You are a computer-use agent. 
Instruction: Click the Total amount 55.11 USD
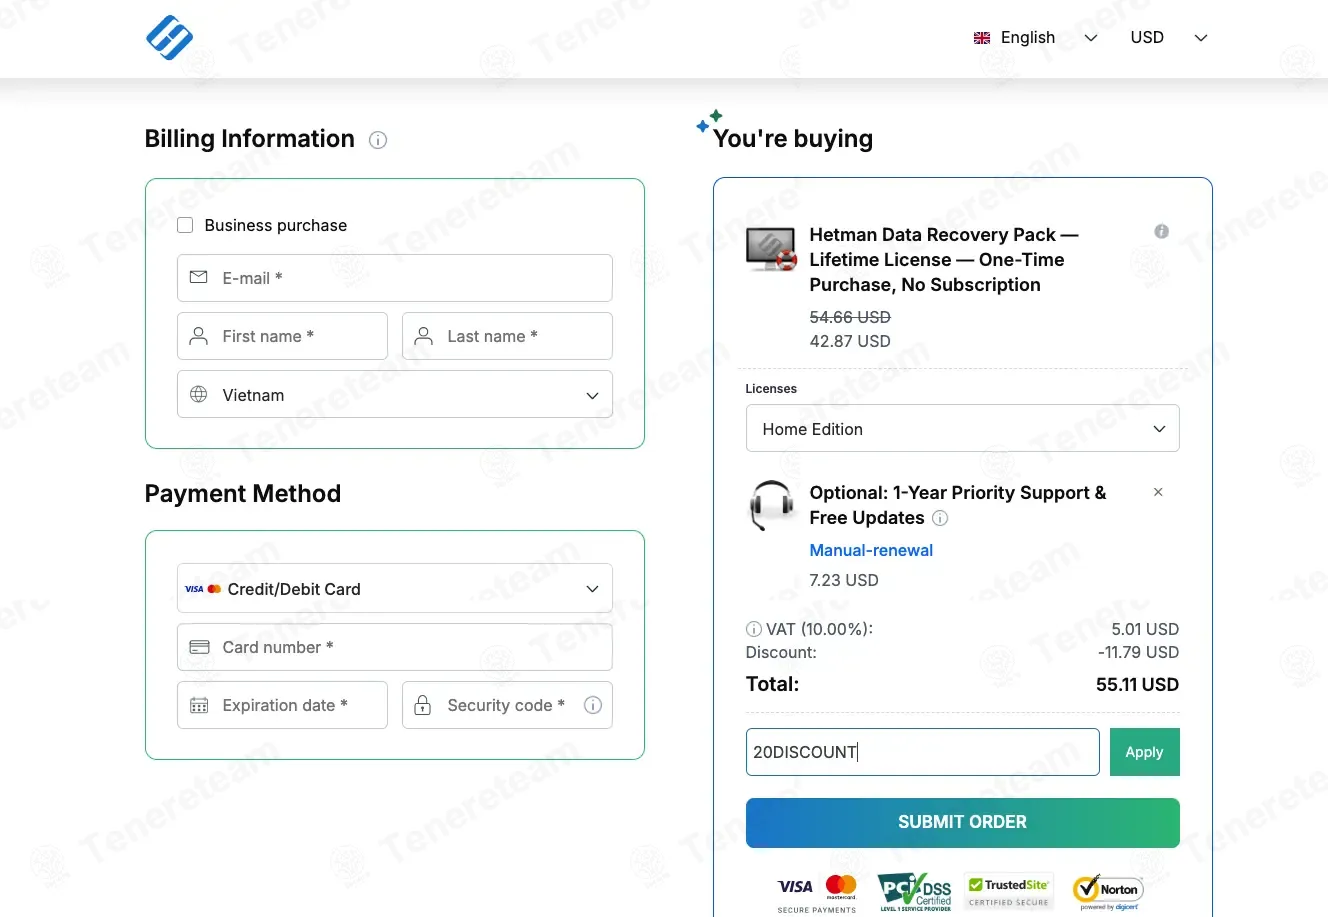tap(1137, 685)
